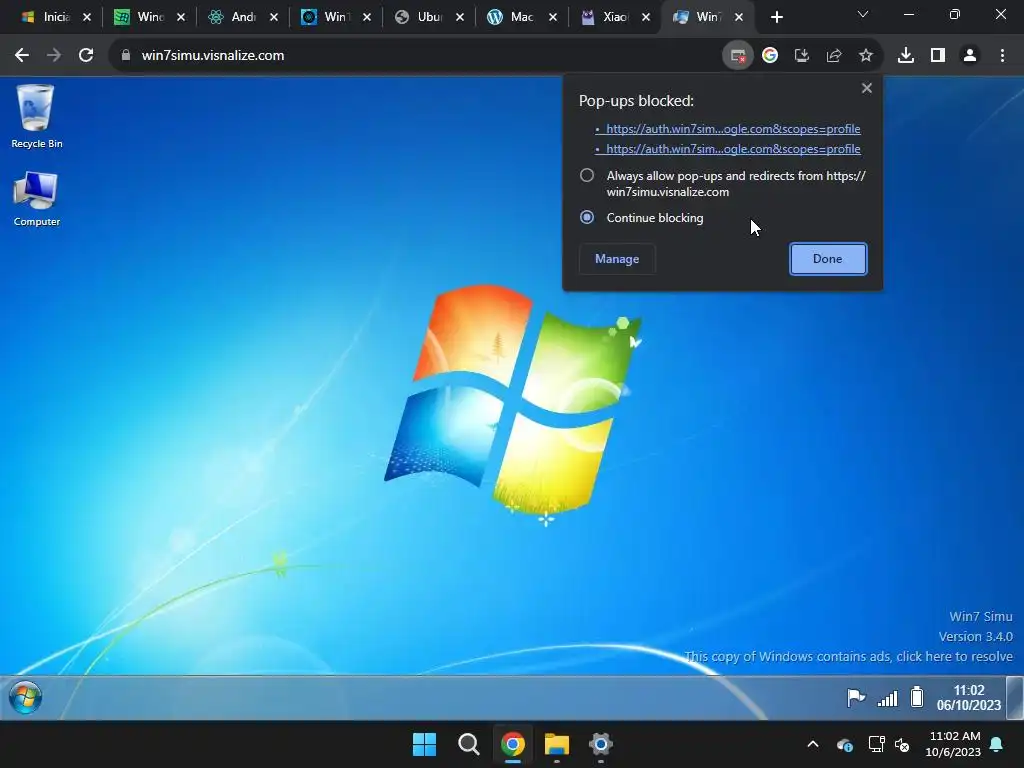
Task: Click the pop-up blocked icon in address bar
Action: pos(738,56)
